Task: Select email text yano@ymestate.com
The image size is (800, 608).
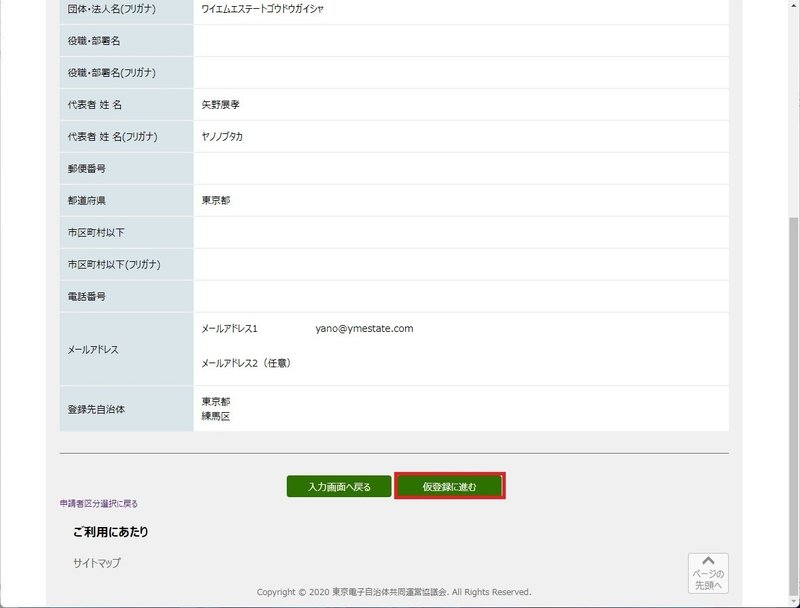Action: pos(364,328)
